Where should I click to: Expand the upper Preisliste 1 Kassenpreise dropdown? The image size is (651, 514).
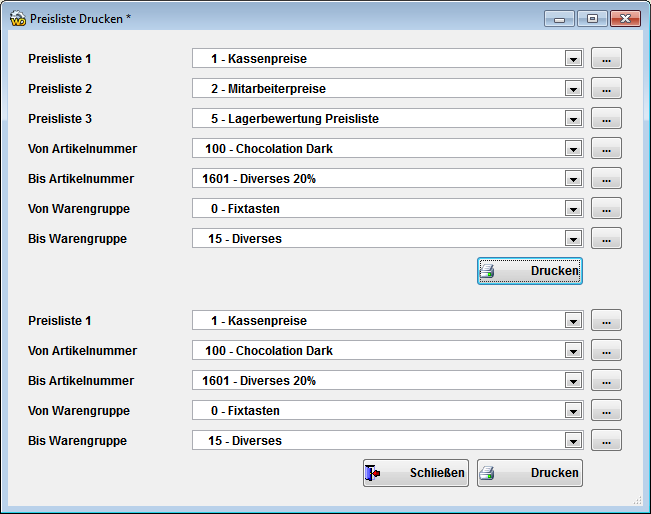[573, 59]
